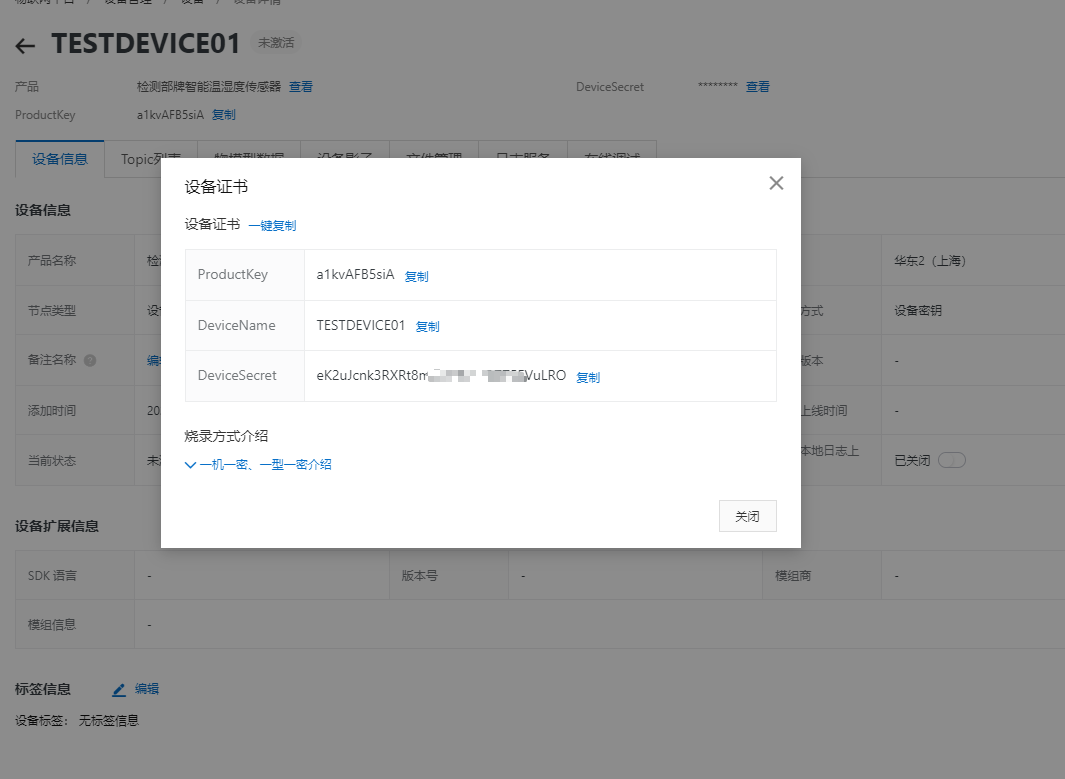
Task: Click the TESTDEVICE01 page heading
Action: (x=146, y=44)
